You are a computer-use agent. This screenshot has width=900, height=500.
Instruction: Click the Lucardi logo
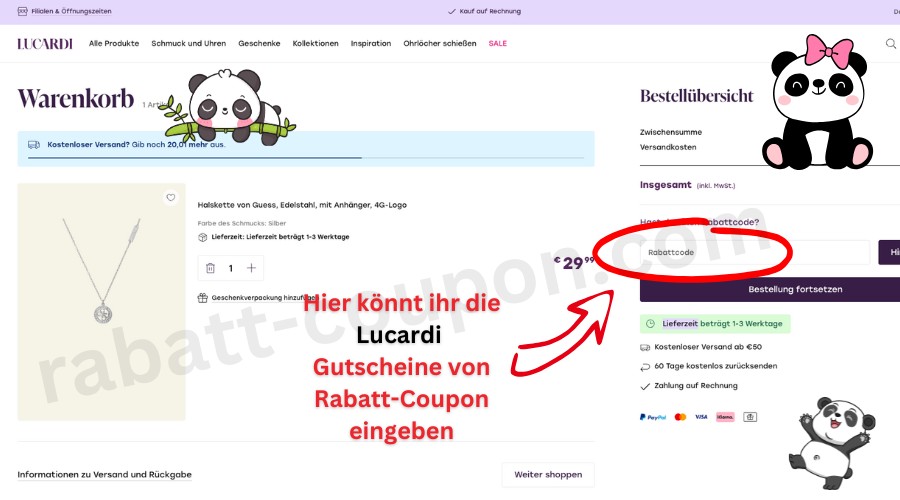tap(45, 44)
